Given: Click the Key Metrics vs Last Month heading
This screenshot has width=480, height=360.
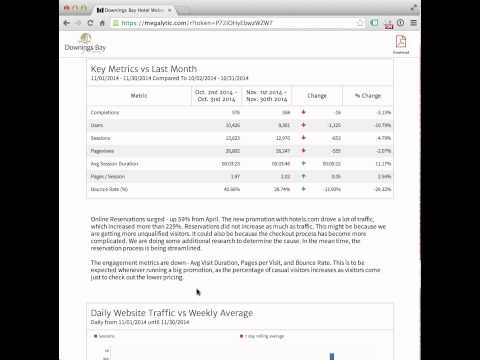Looking at the screenshot, I should 144,69.
